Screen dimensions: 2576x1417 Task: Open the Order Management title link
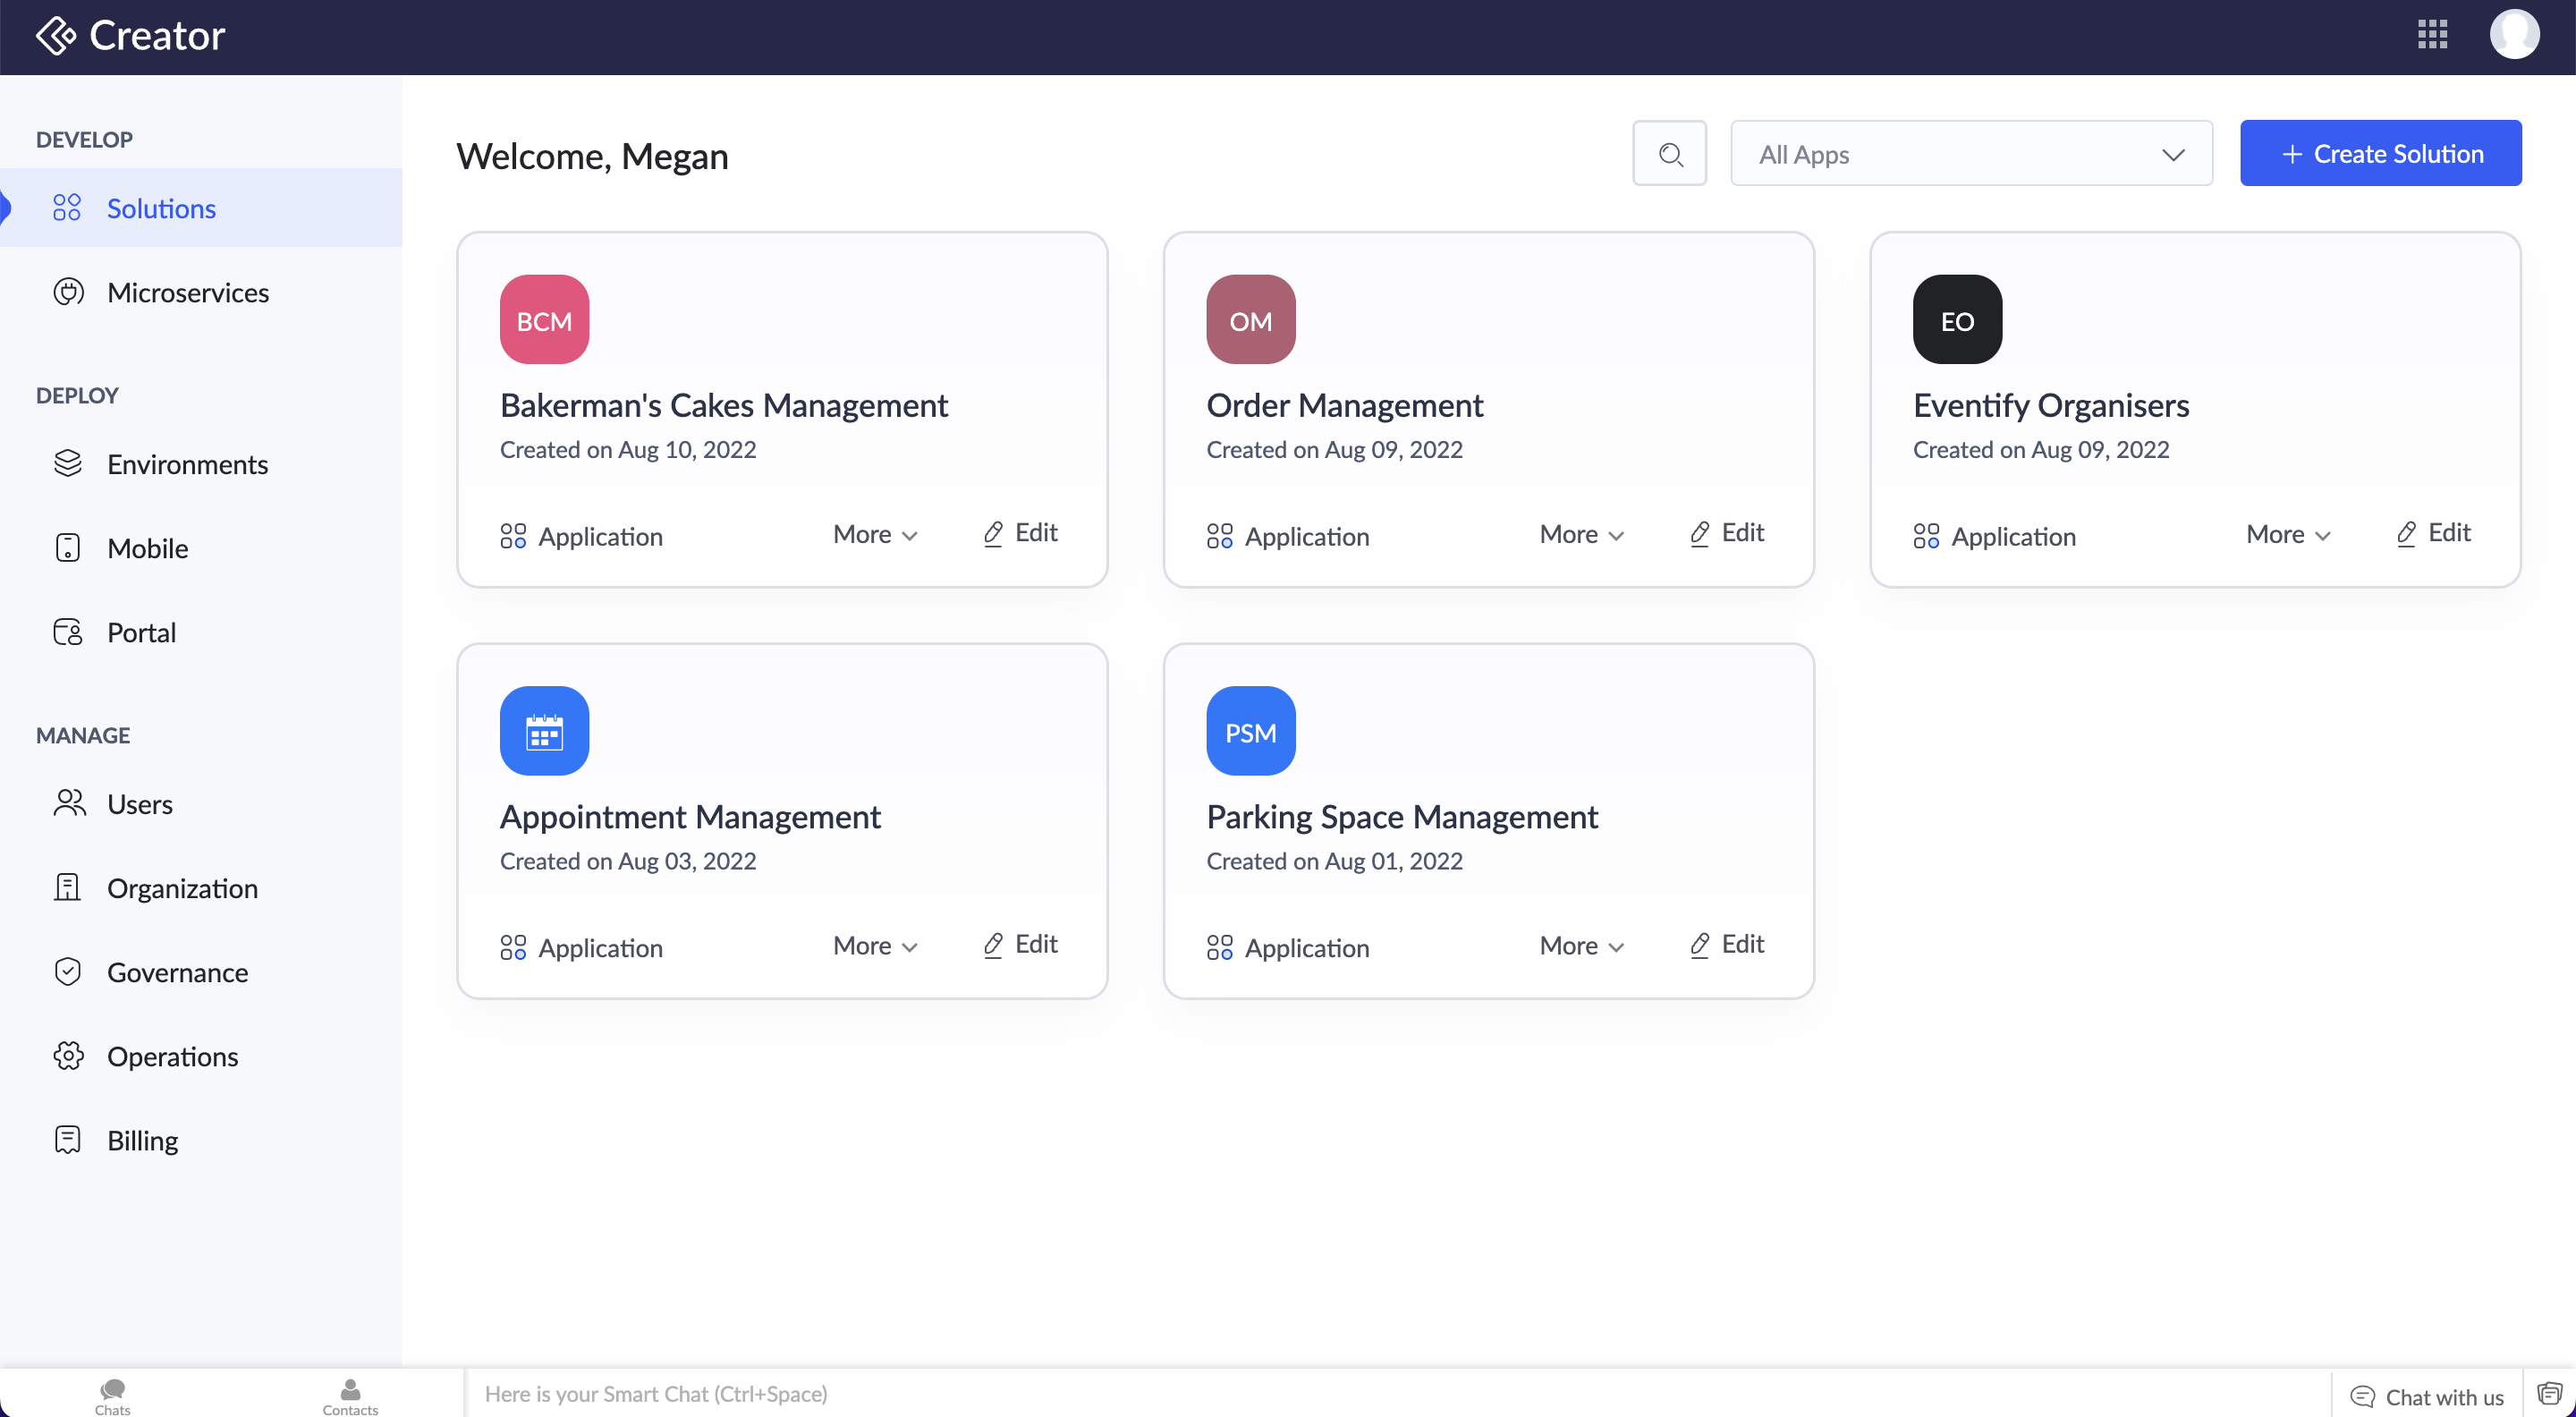(x=1344, y=405)
